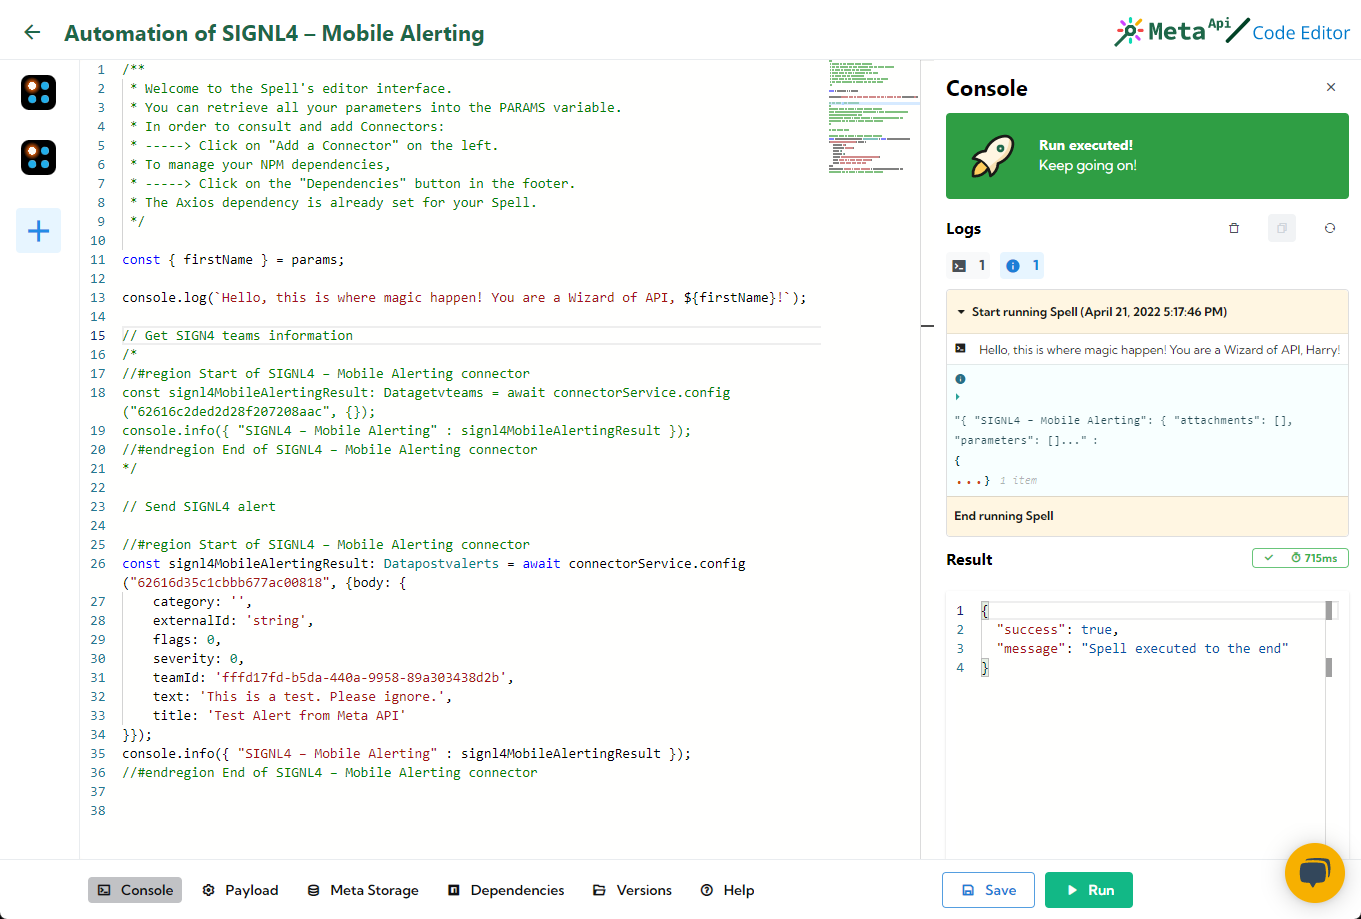Click the 'severity: 0,' code line
The width and height of the screenshot is (1361, 919).
coord(198,658)
